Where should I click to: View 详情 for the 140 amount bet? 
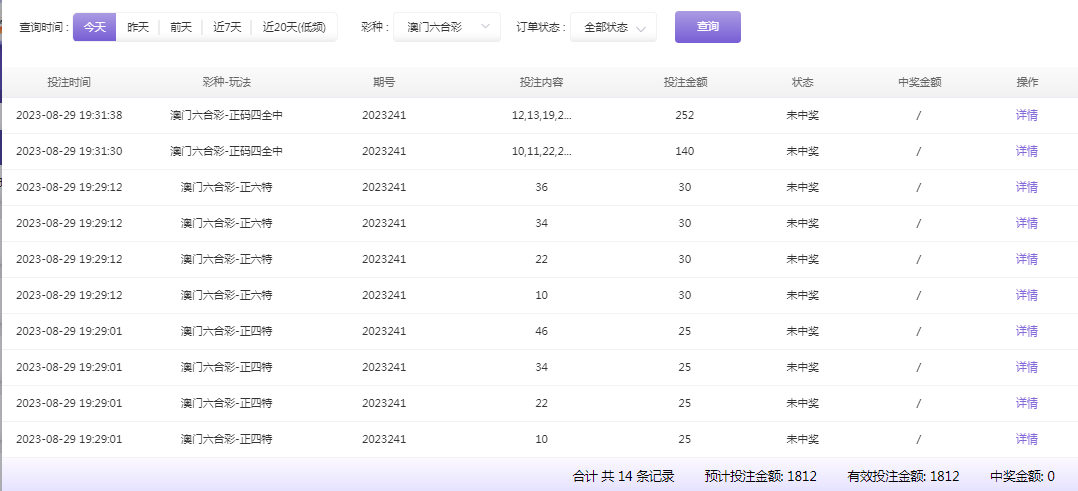coord(1026,151)
